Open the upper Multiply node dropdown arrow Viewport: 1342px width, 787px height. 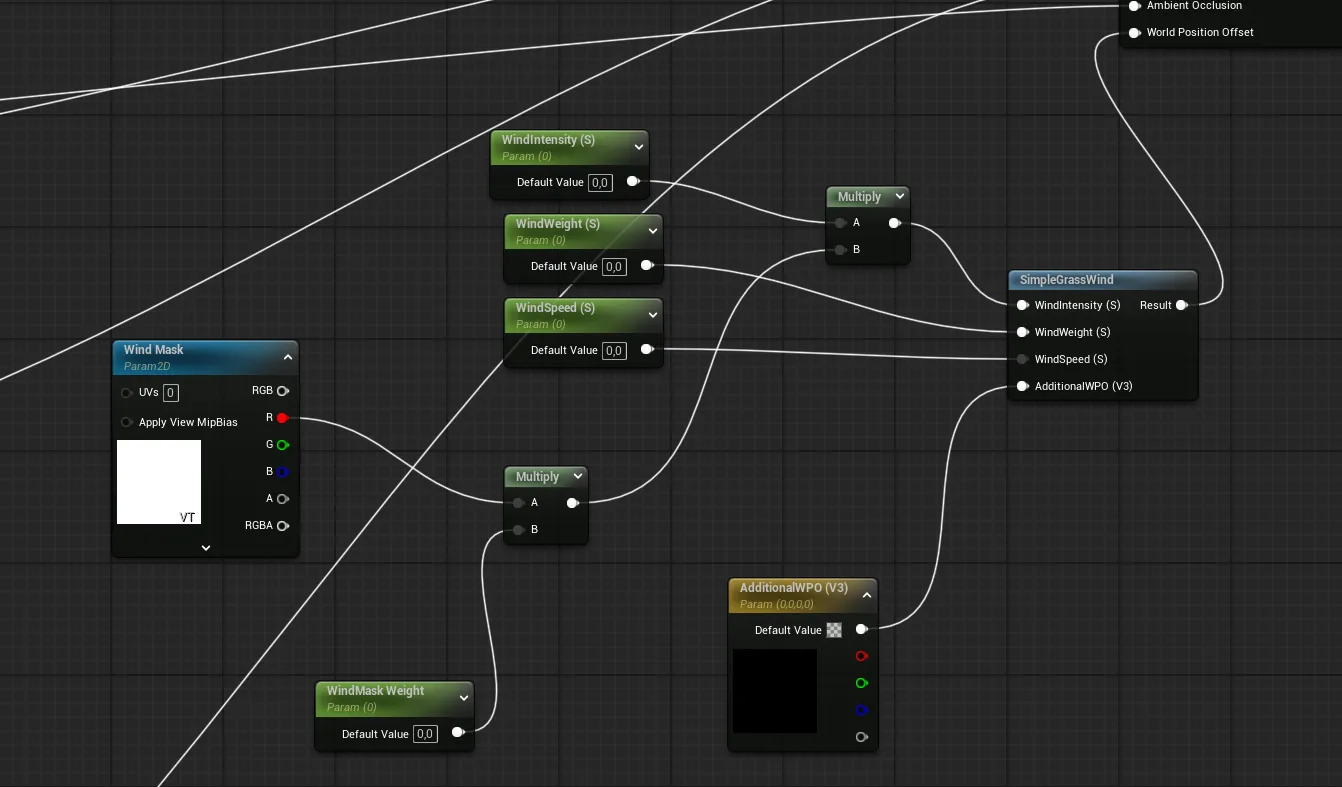tap(901, 197)
